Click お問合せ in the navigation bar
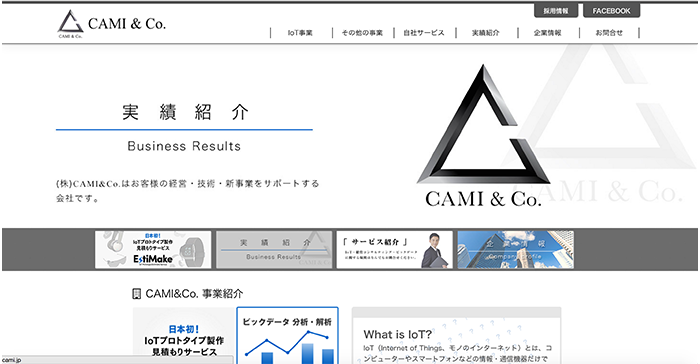The width and height of the screenshot is (700, 364). [x=609, y=33]
